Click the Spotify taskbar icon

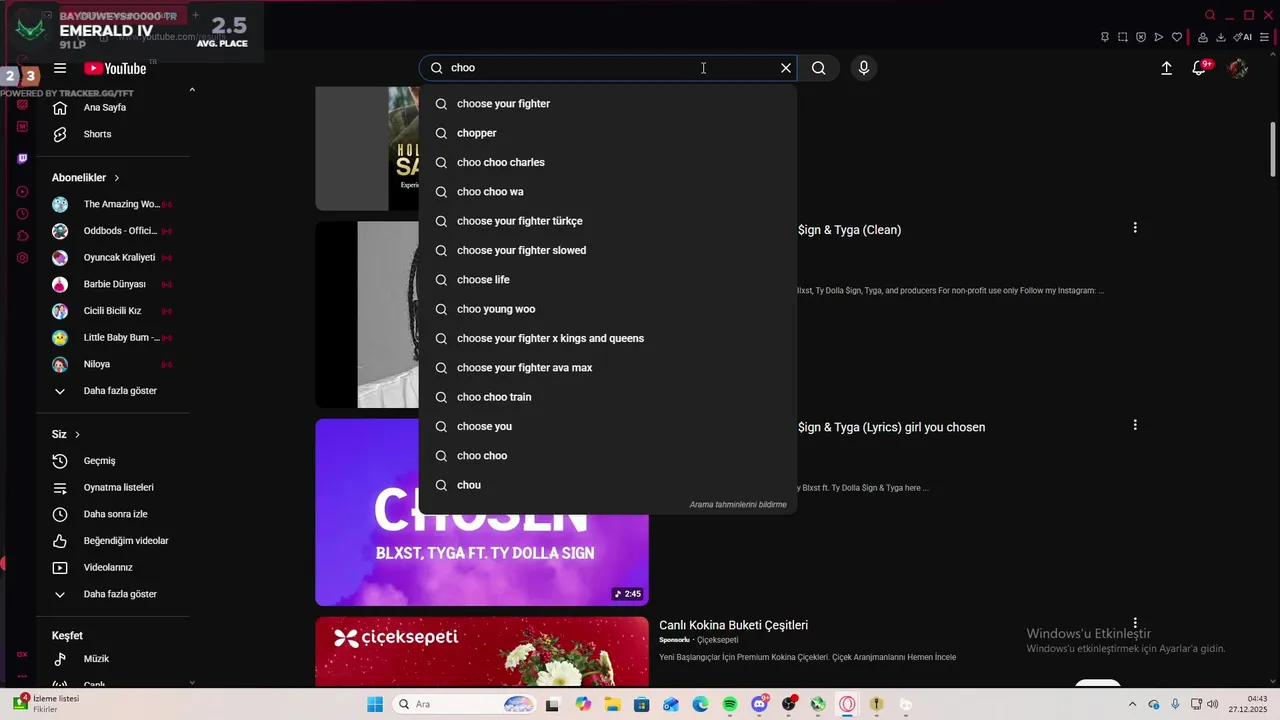(x=730, y=704)
